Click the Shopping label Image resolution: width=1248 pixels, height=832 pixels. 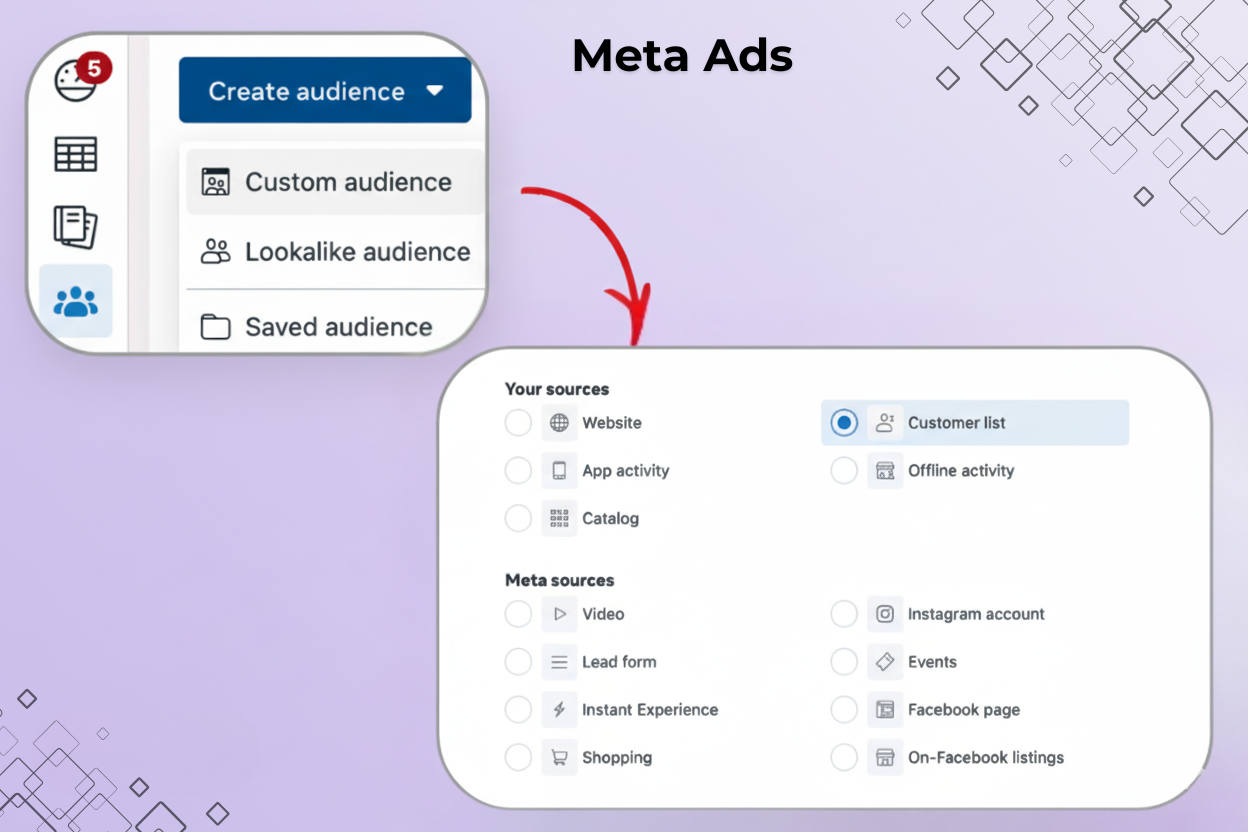(x=617, y=758)
